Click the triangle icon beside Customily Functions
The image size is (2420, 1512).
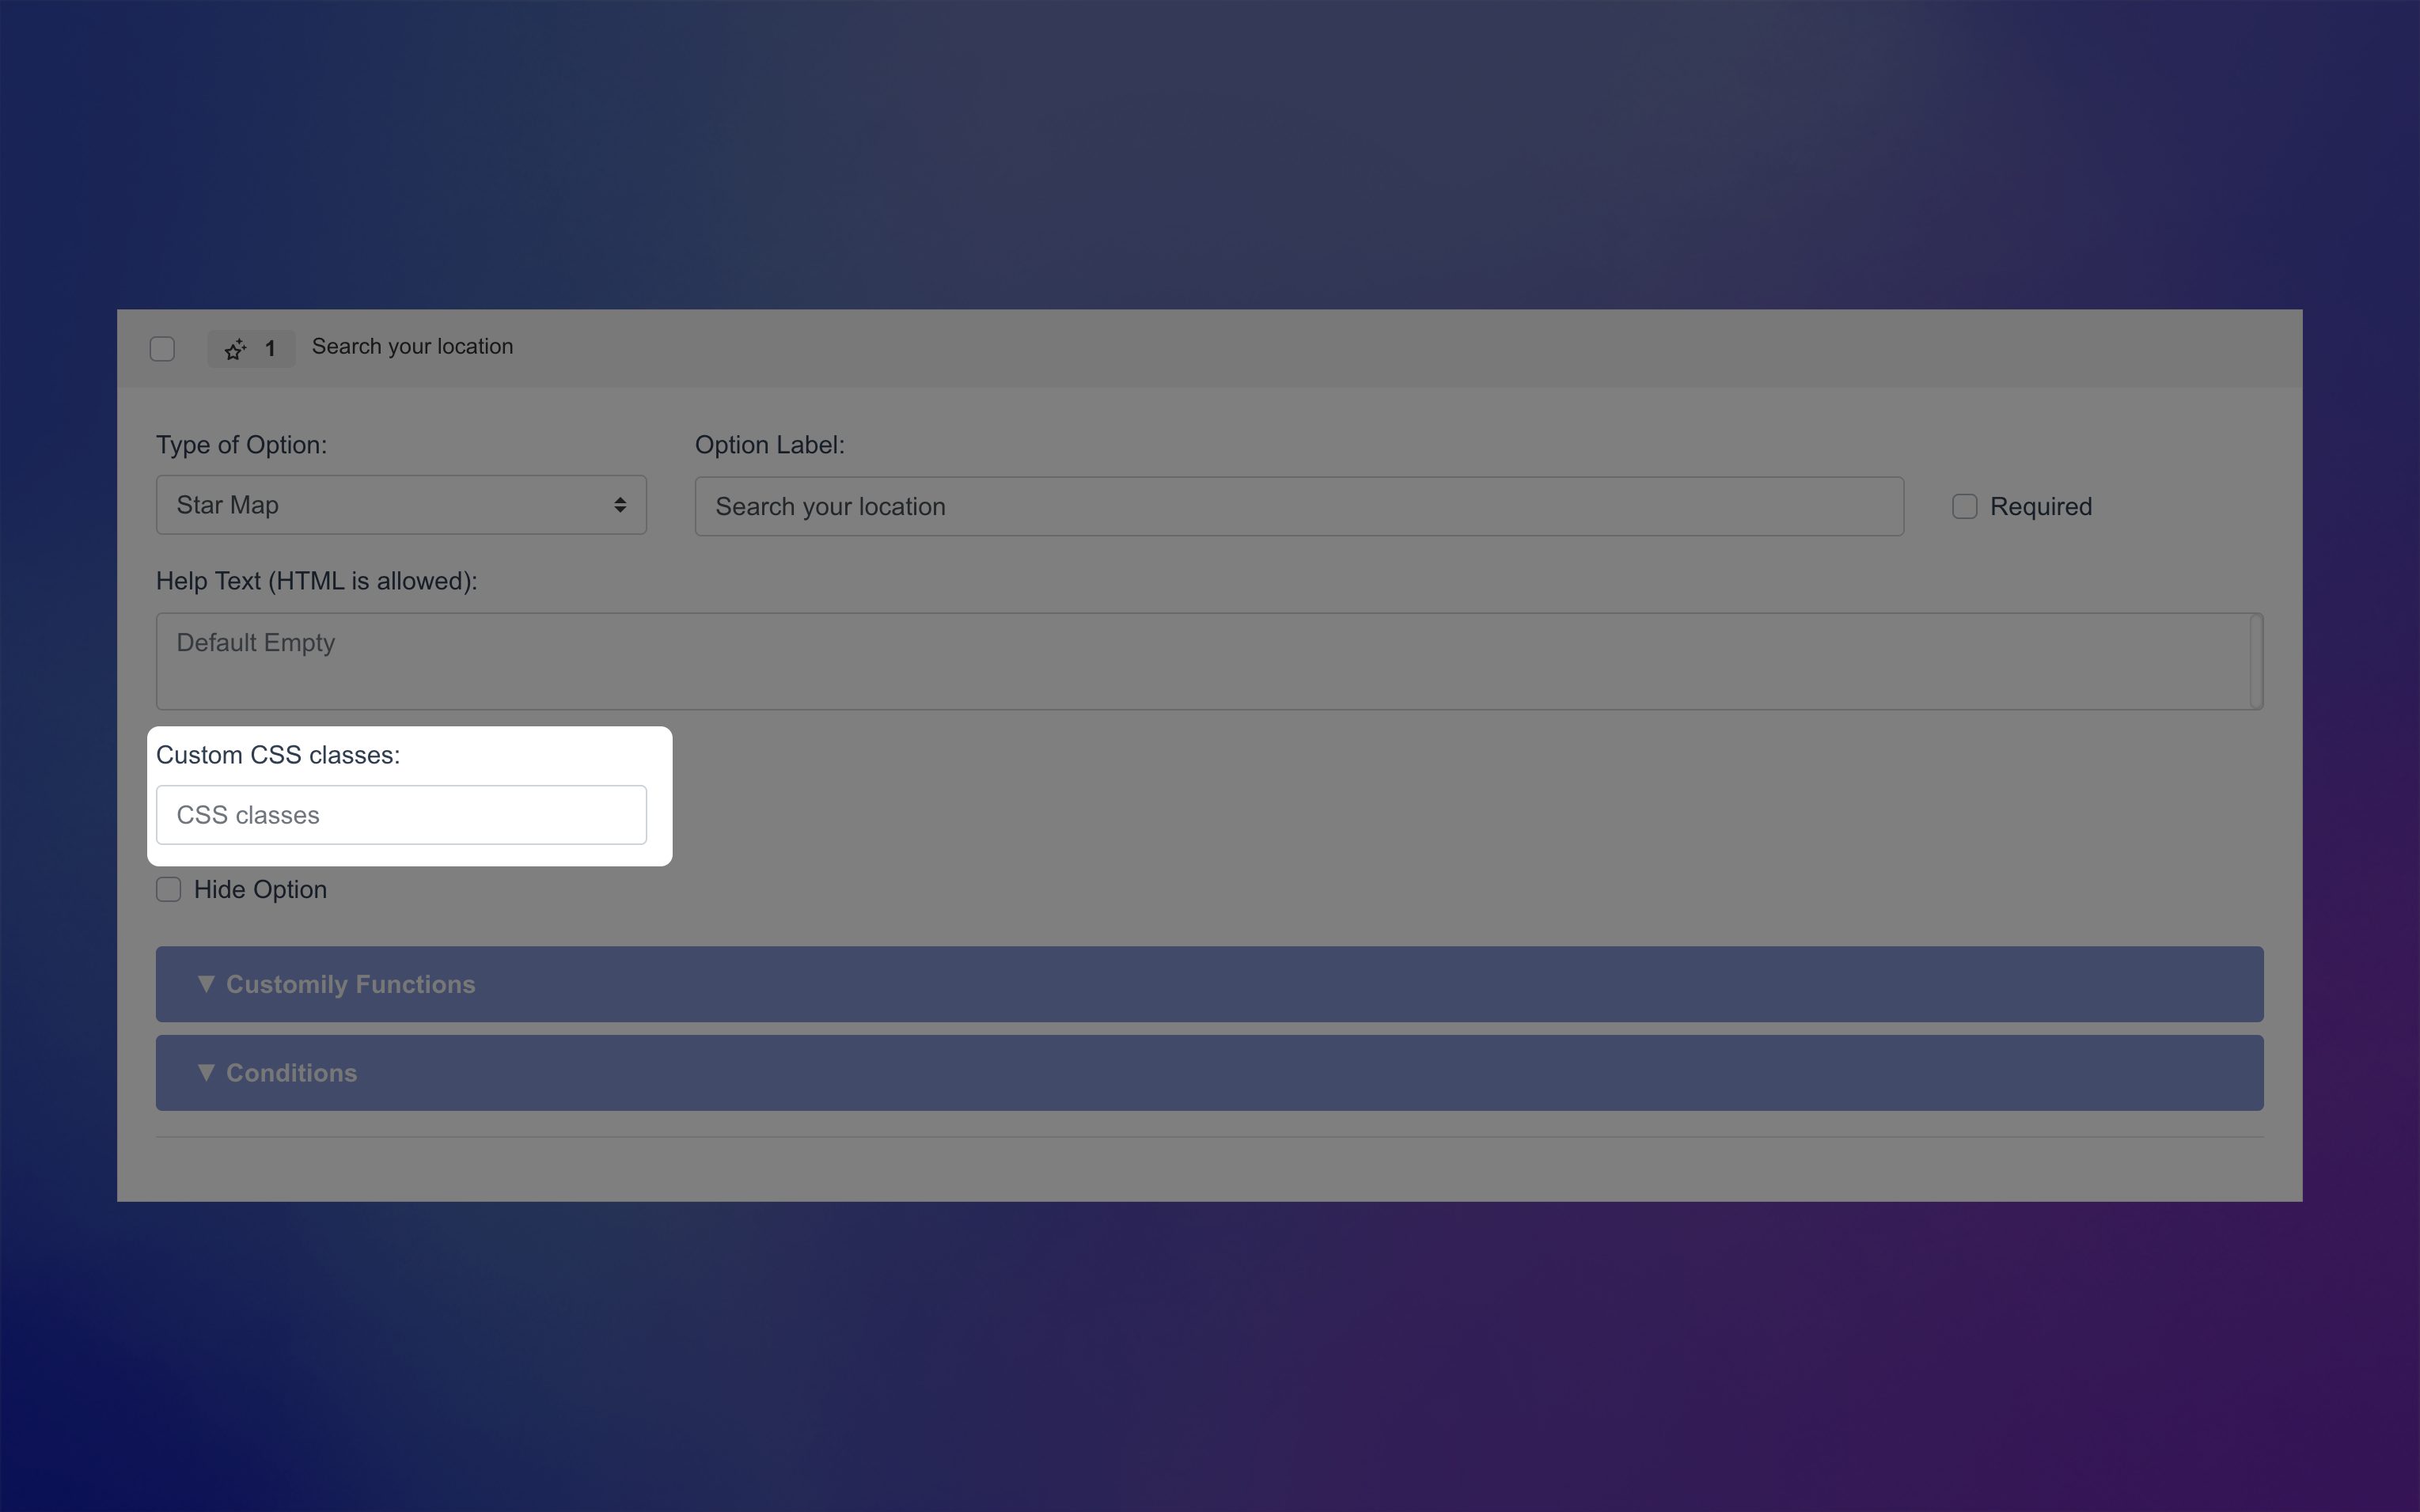pos(206,984)
